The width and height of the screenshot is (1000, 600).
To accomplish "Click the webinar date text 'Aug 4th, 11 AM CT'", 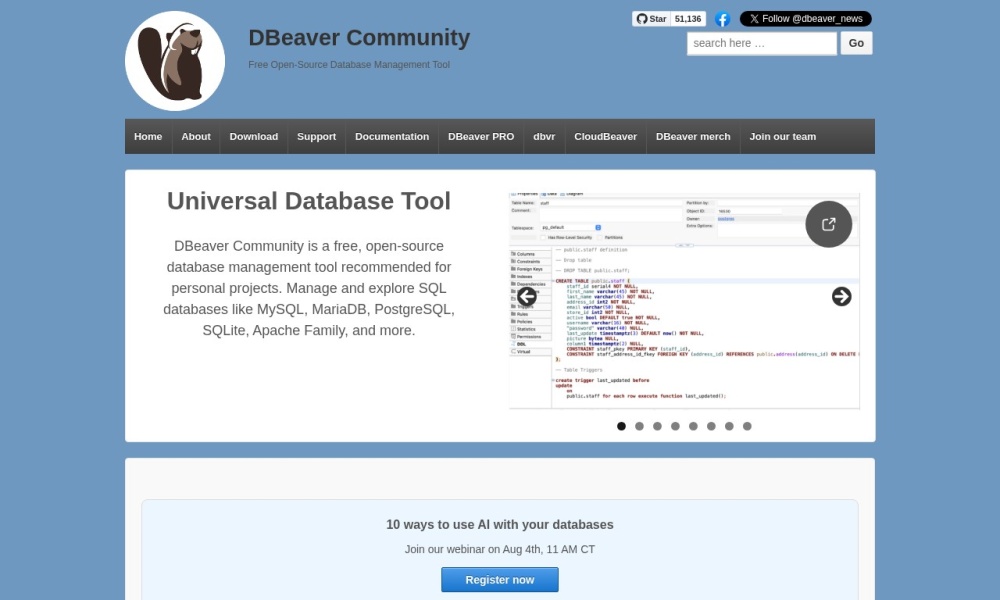I will pos(548,549).
